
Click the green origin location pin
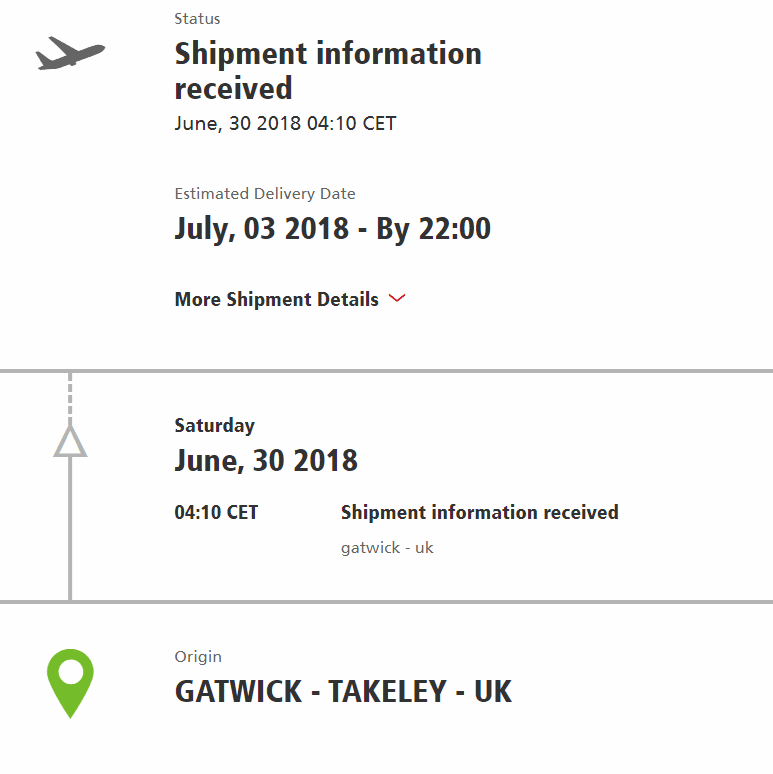(71, 684)
